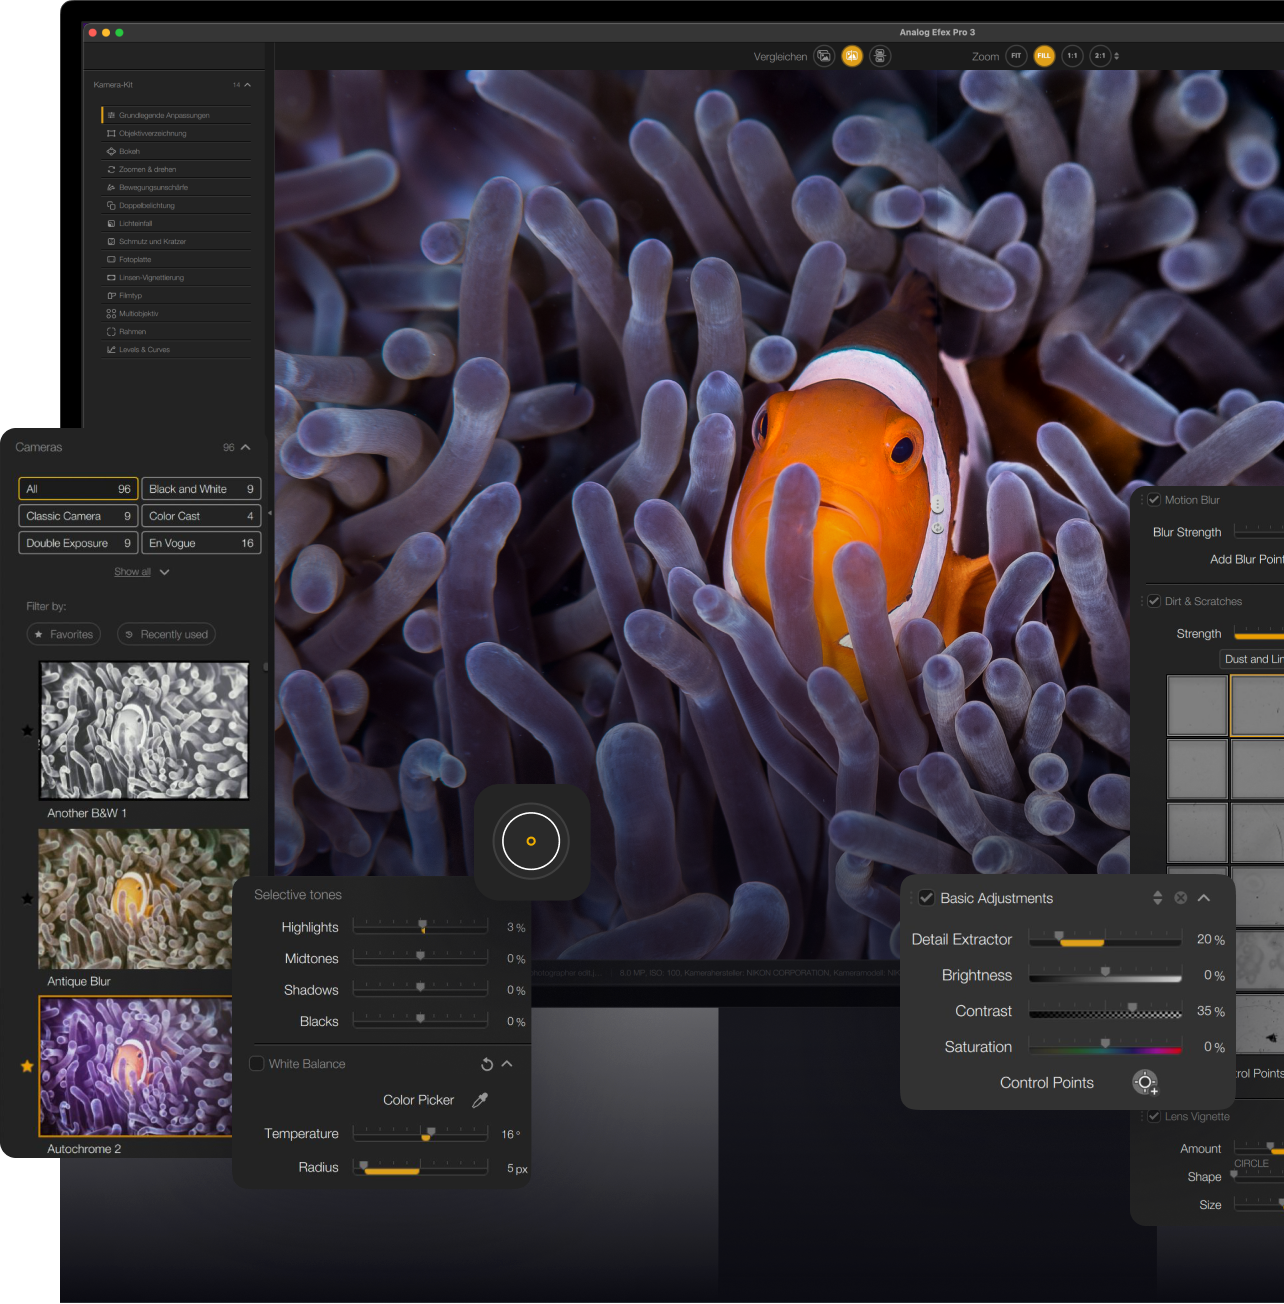Disable the Basic Adjustments checkbox
This screenshot has width=1284, height=1304.
click(926, 898)
